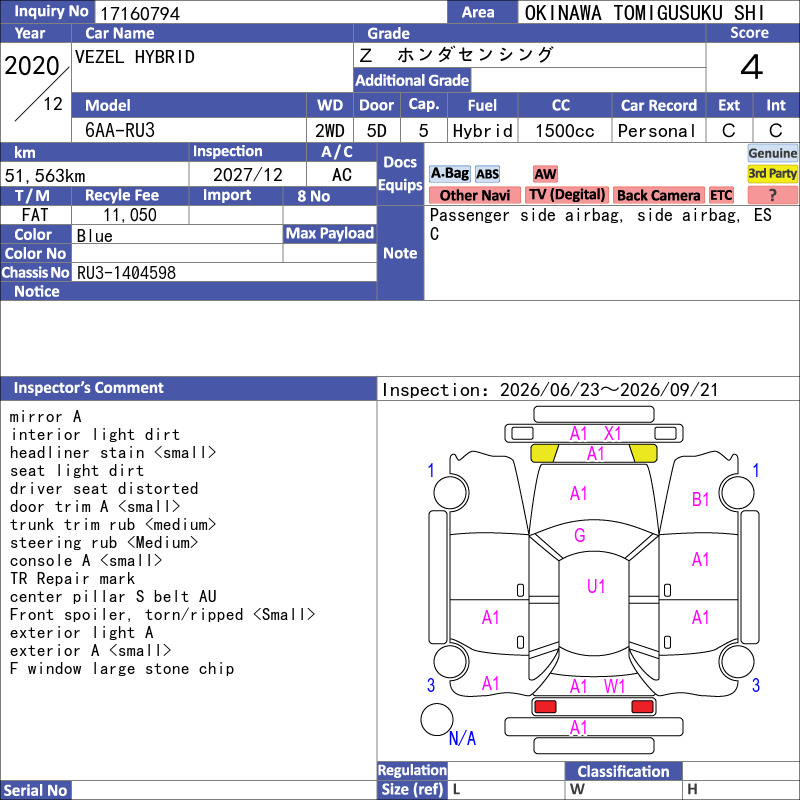Click the Back Camera badge
The image size is (800, 800).
tap(658, 195)
